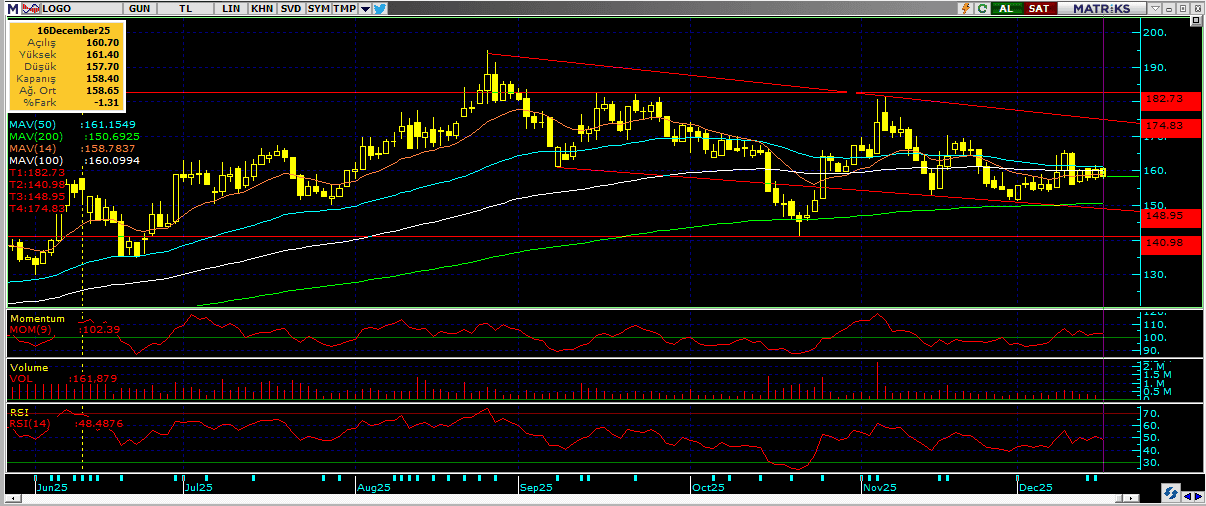The height and width of the screenshot is (506, 1206).
Task: Toggle the LIN scale button
Action: tap(232, 8)
